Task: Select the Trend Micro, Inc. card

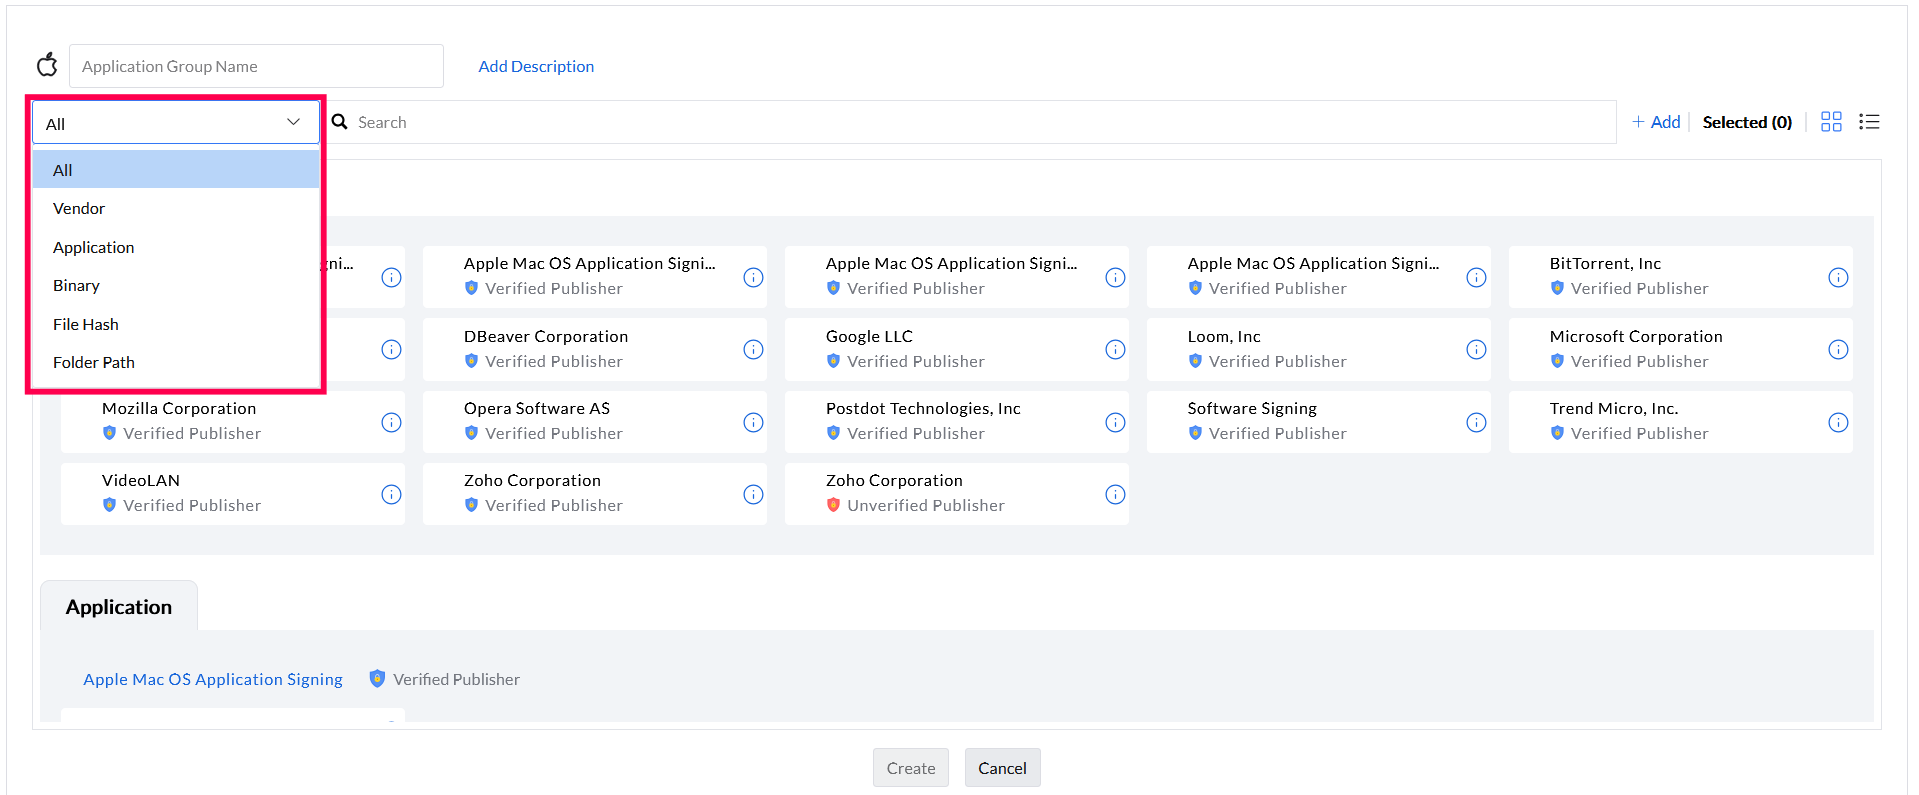Action: (1660, 421)
